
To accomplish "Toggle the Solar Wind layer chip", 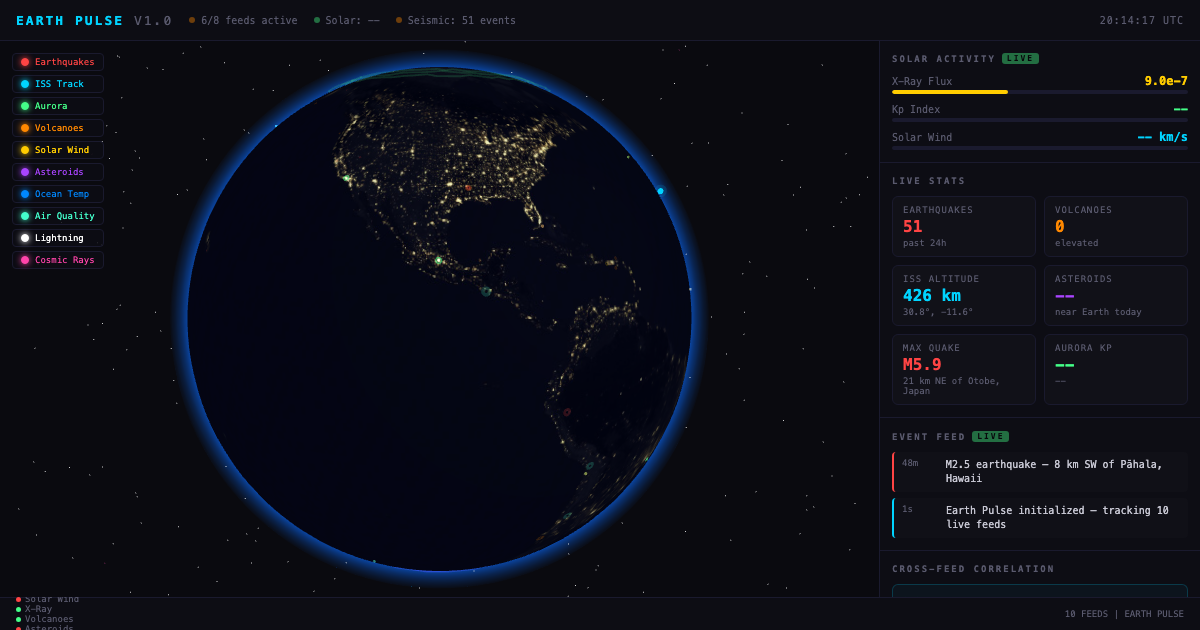I will (x=58, y=150).
